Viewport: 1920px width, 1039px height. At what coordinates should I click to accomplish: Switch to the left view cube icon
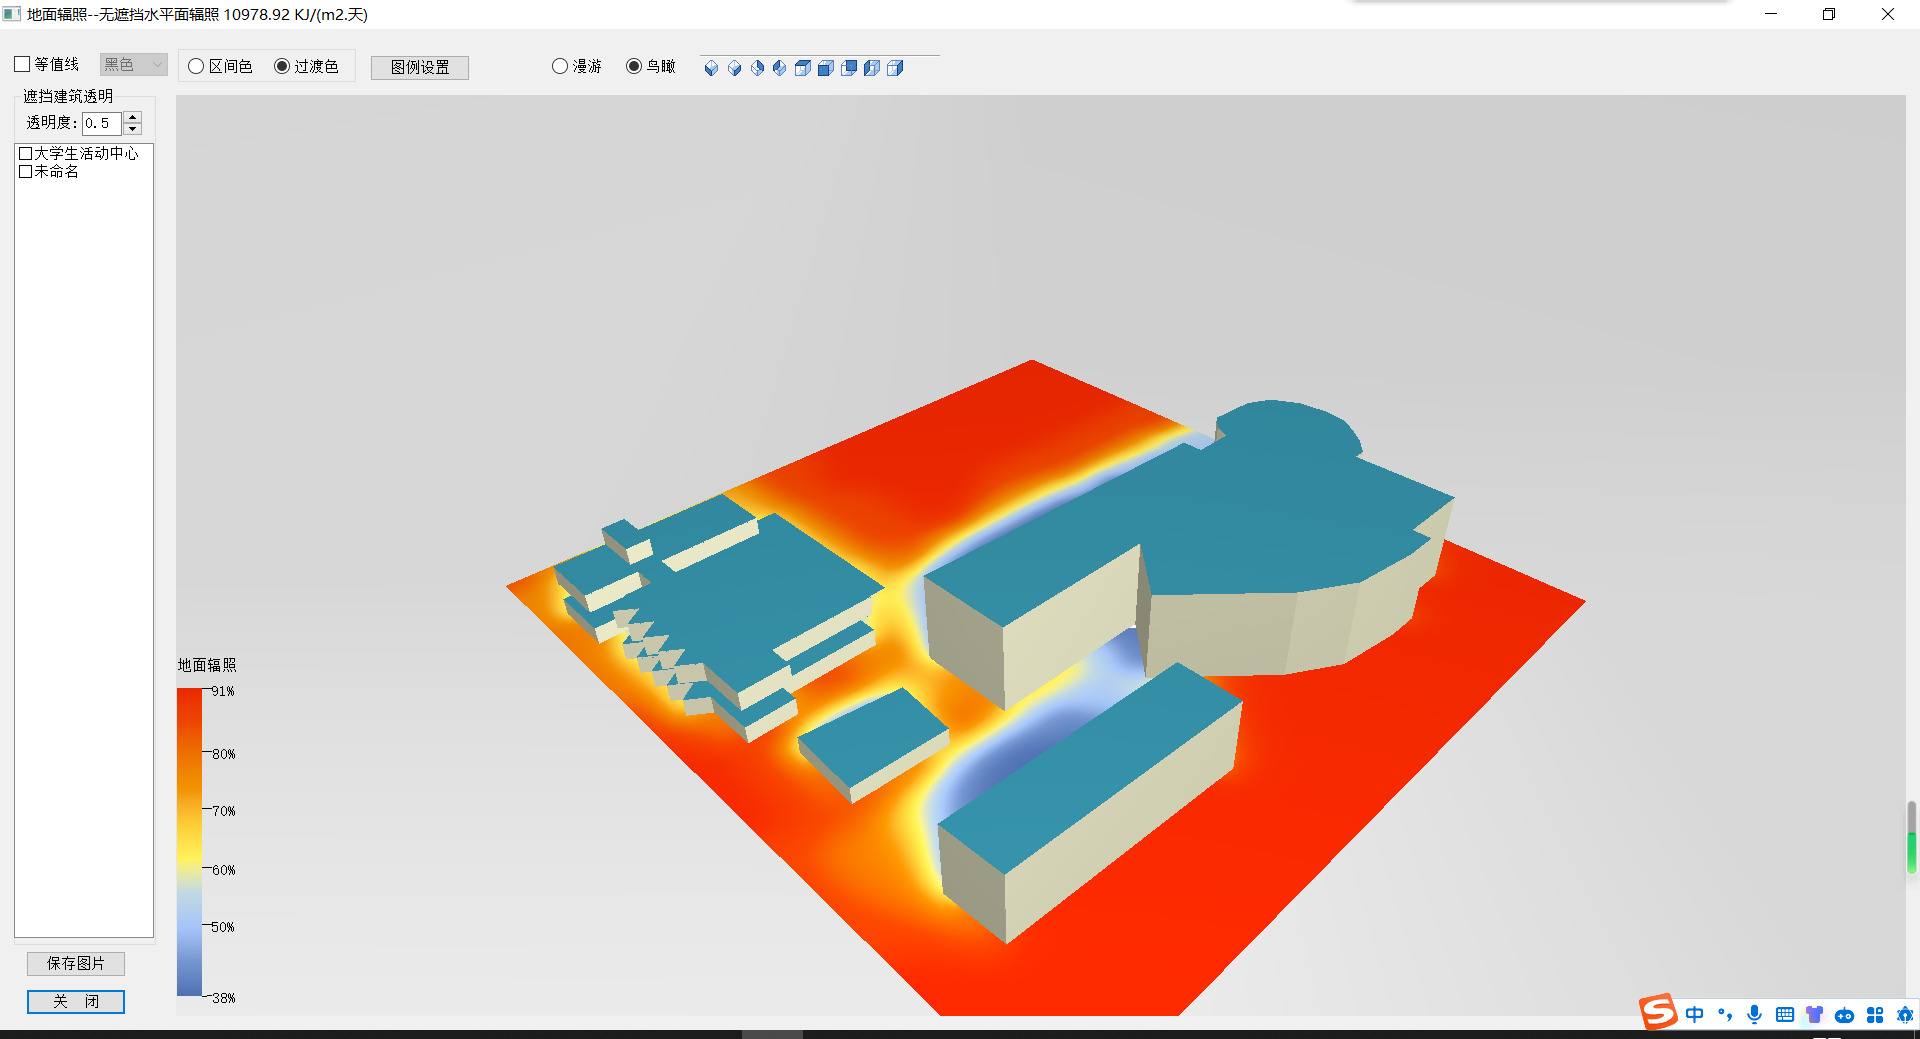click(871, 68)
